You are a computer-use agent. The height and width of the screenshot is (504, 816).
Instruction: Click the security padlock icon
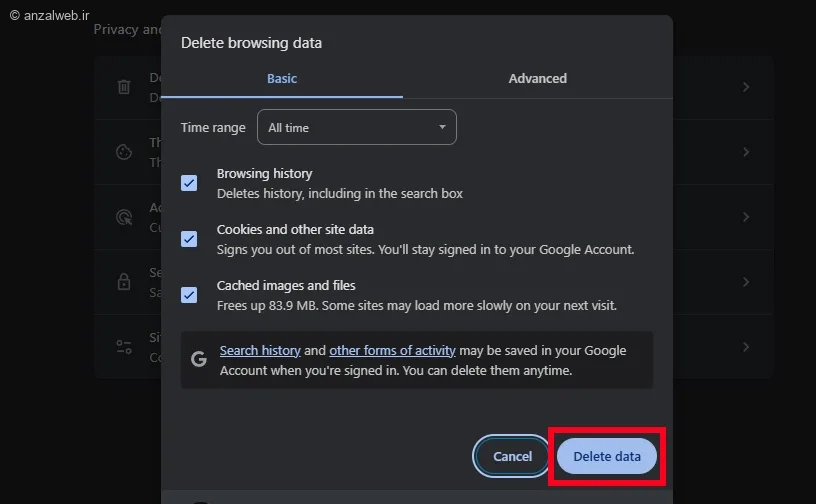[x=124, y=281]
